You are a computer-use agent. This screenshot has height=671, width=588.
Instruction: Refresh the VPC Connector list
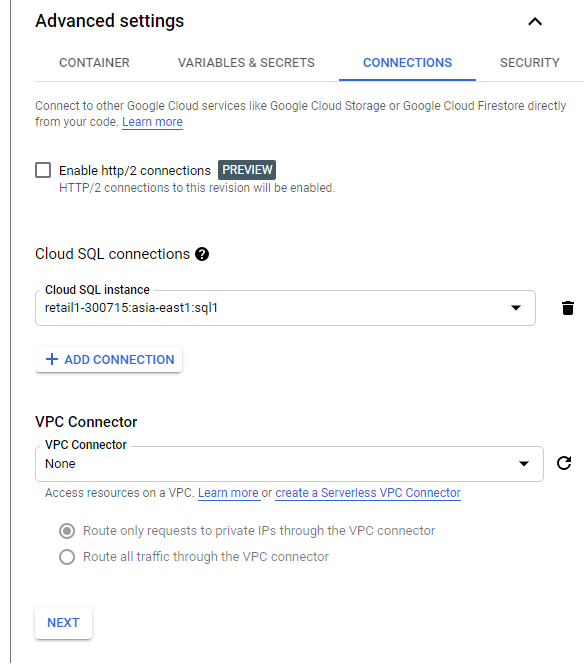coord(564,463)
